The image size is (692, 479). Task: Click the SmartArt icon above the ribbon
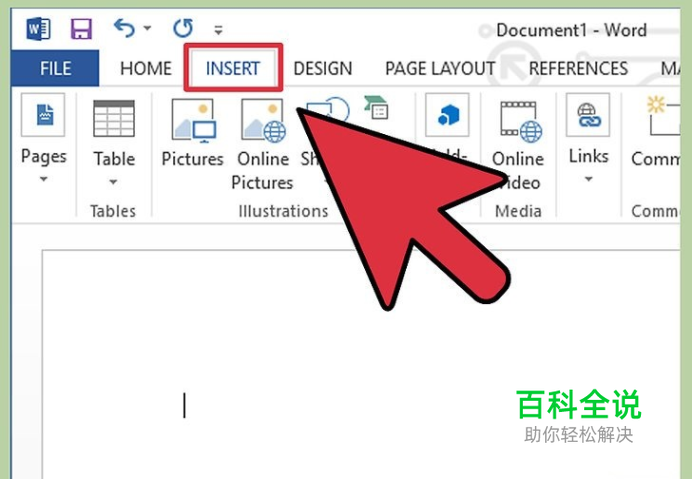pyautogui.click(x=376, y=108)
